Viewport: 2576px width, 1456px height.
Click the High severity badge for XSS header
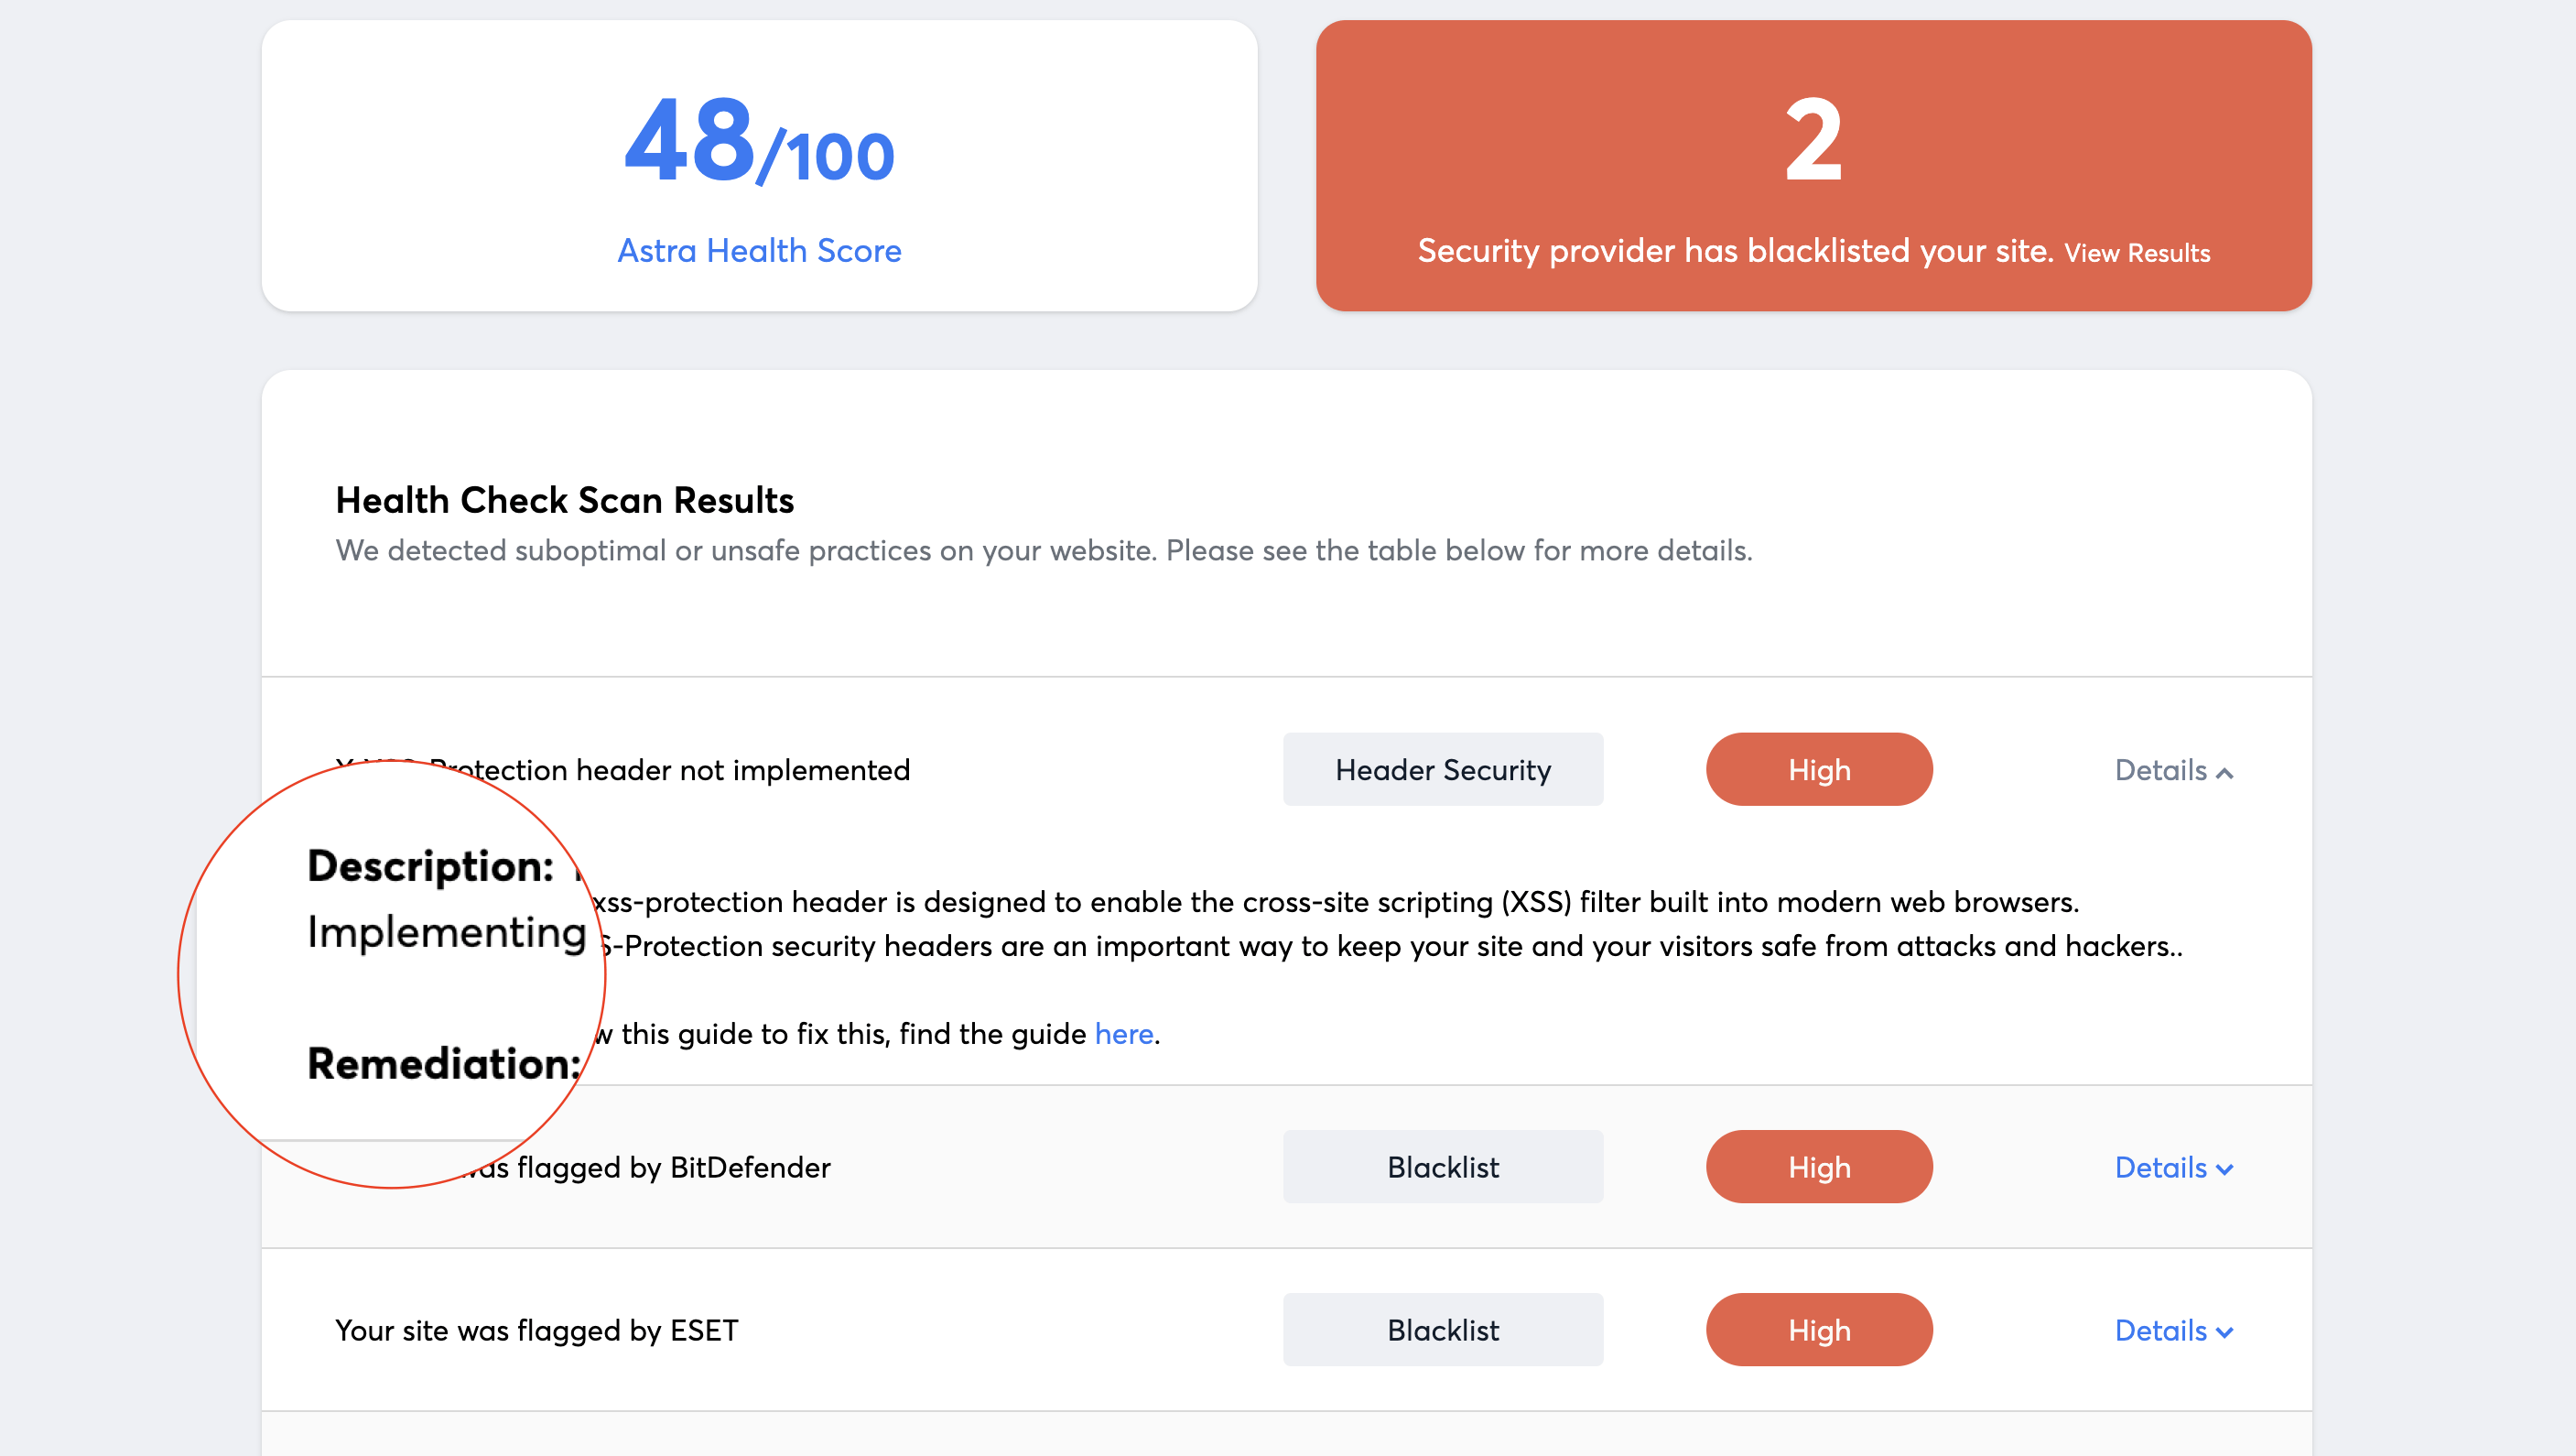pos(1819,769)
